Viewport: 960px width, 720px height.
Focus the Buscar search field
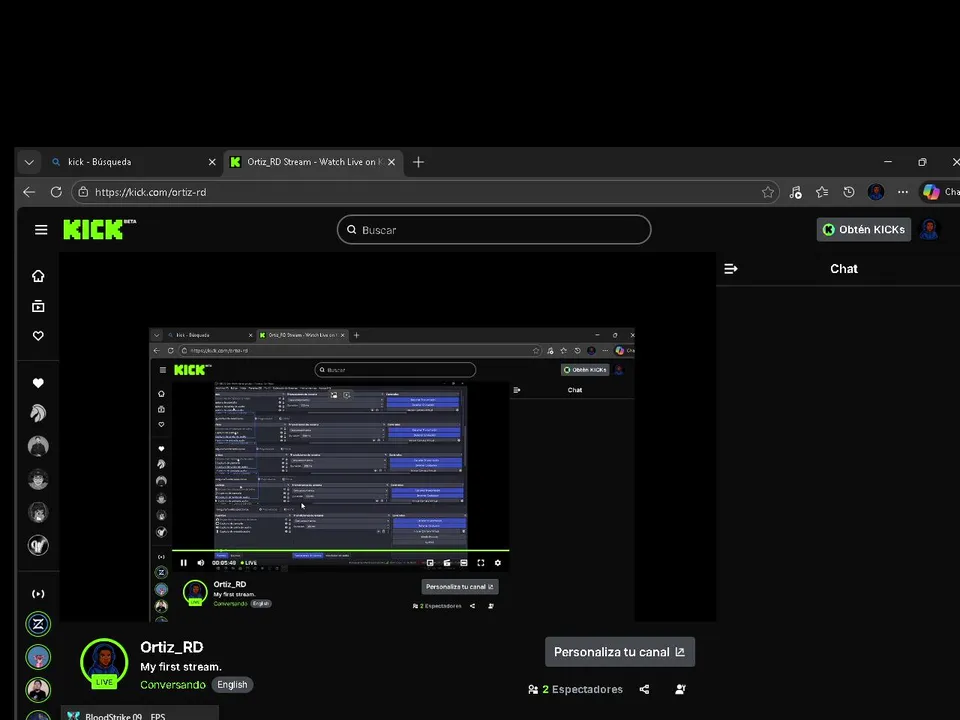(x=494, y=230)
